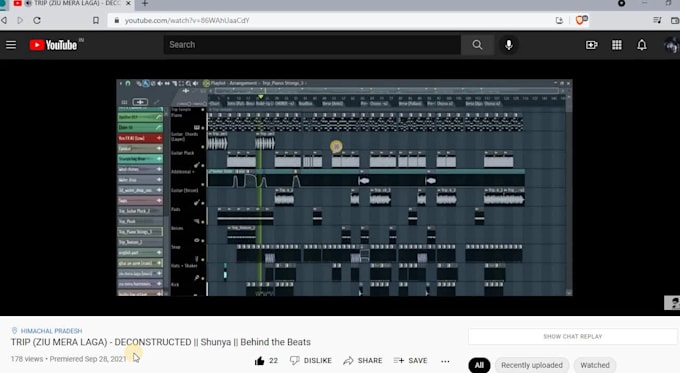The image size is (680, 373).
Task: Click the green playhead marker on timeline
Action: click(261, 97)
